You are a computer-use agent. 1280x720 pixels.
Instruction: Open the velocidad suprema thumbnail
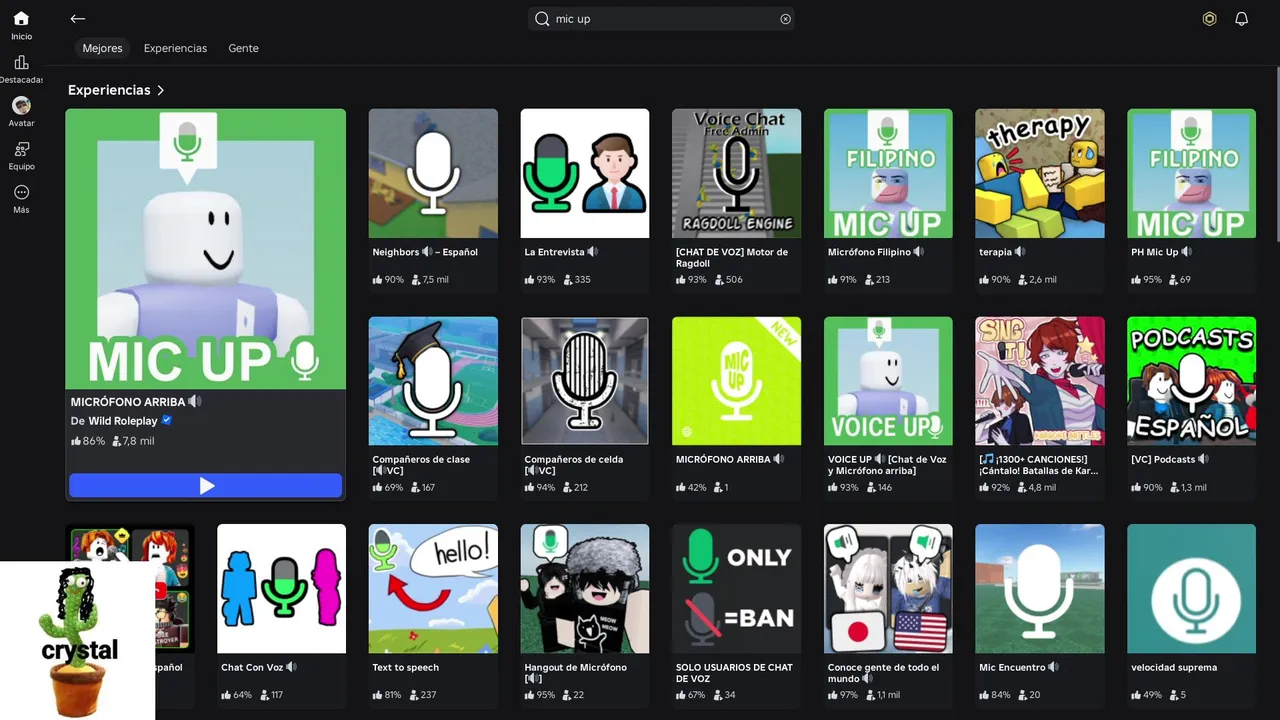tap(1192, 588)
